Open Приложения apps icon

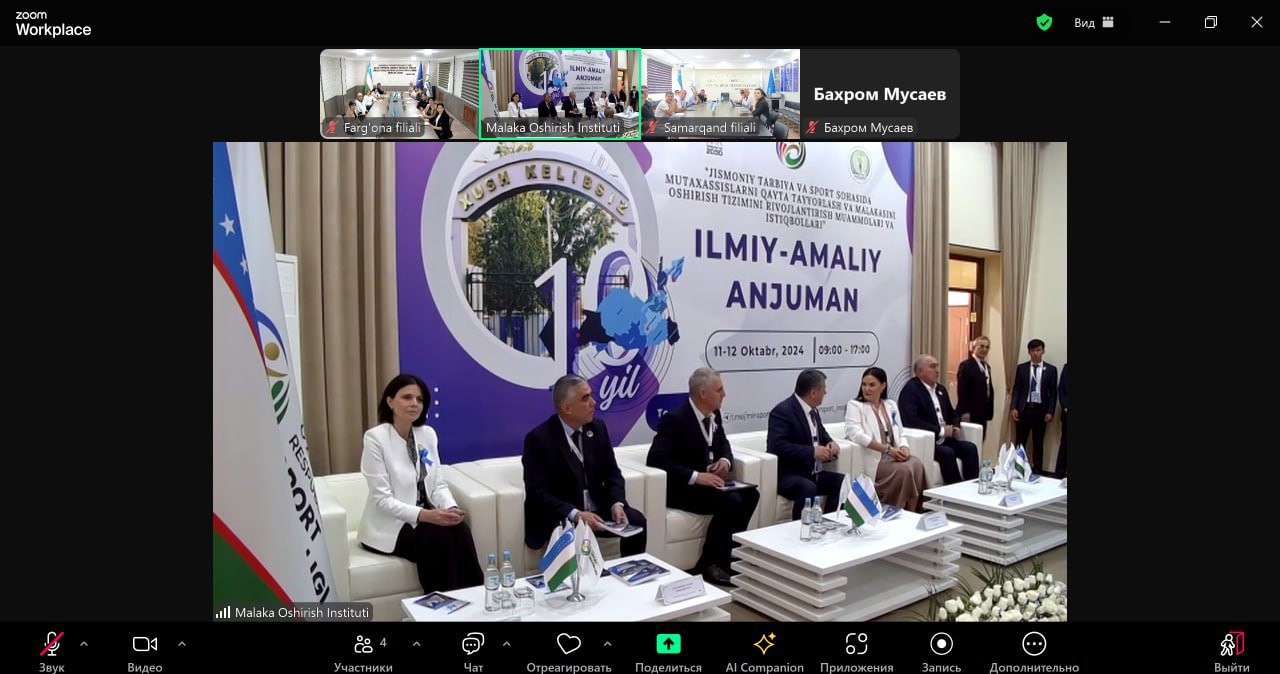click(x=856, y=651)
